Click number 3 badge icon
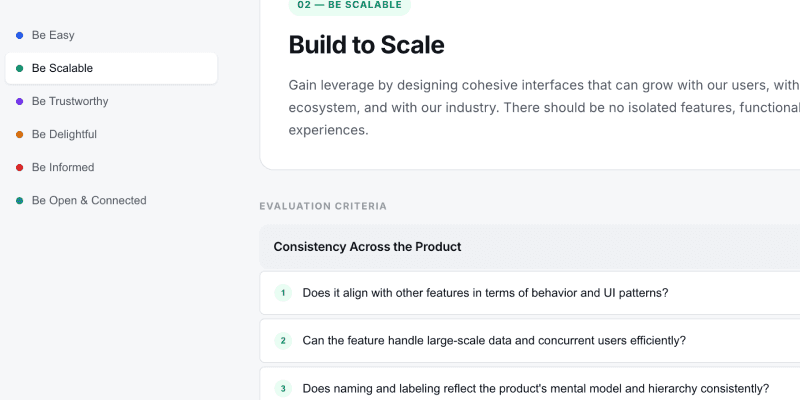800x400 pixels. [x=283, y=388]
